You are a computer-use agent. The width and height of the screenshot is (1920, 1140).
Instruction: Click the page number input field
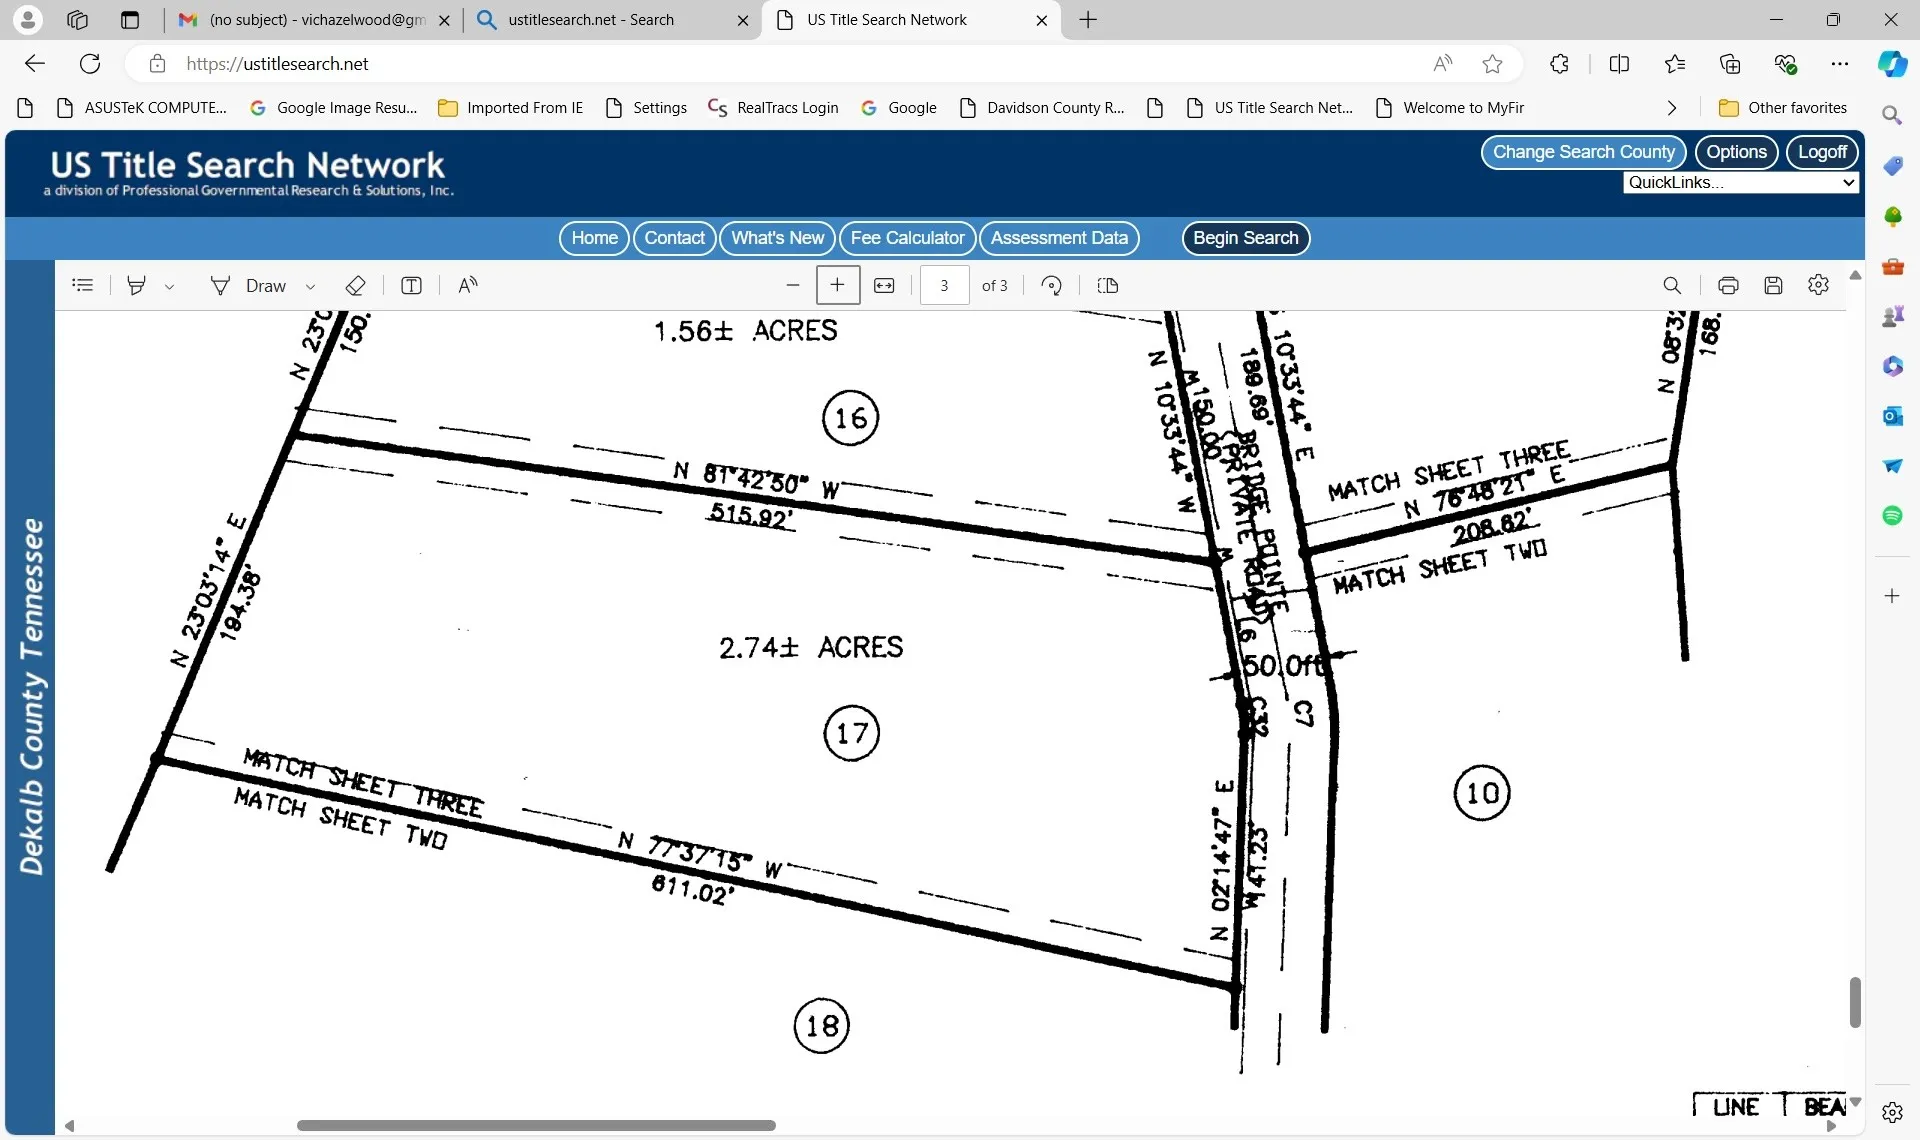pyautogui.click(x=944, y=286)
